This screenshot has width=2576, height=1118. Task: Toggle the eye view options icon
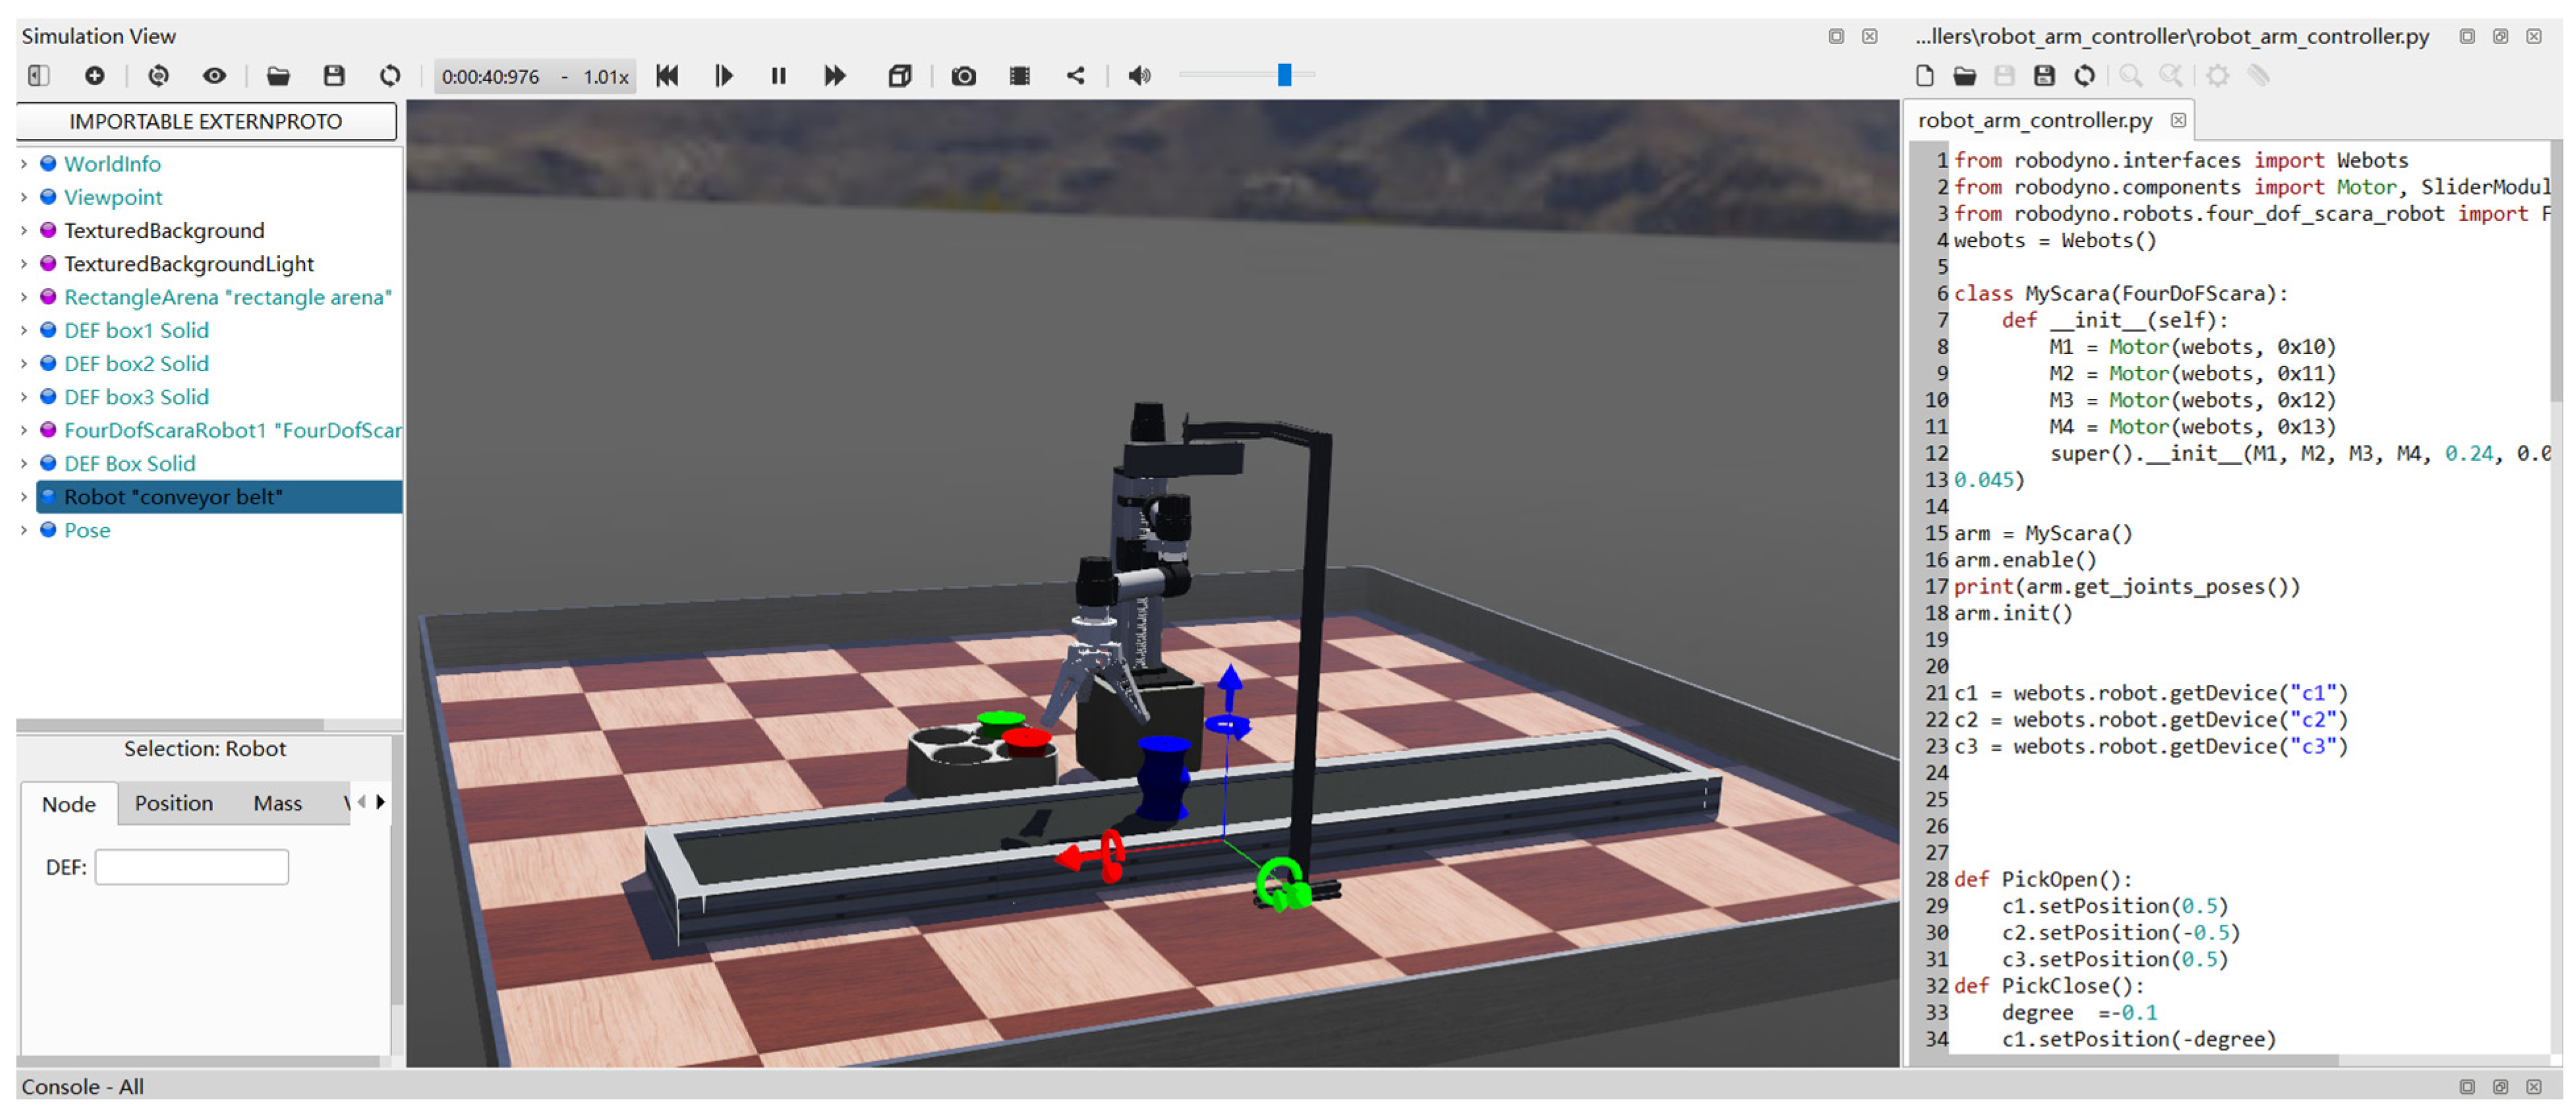click(214, 76)
